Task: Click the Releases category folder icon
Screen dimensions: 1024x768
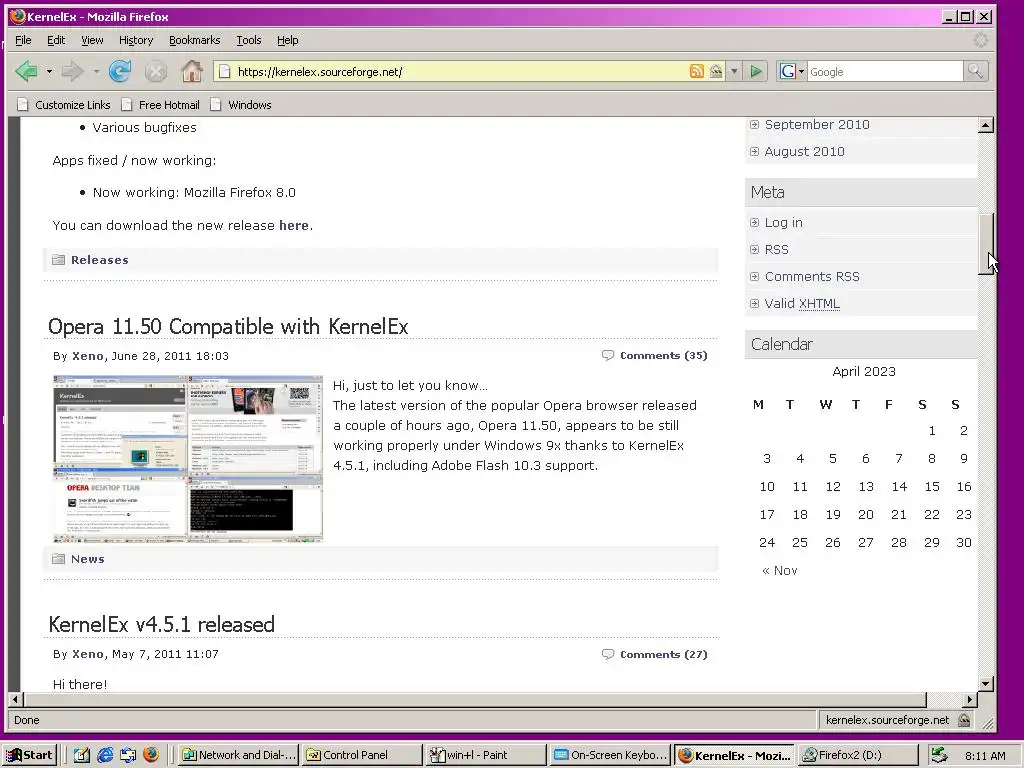Action: [x=59, y=260]
